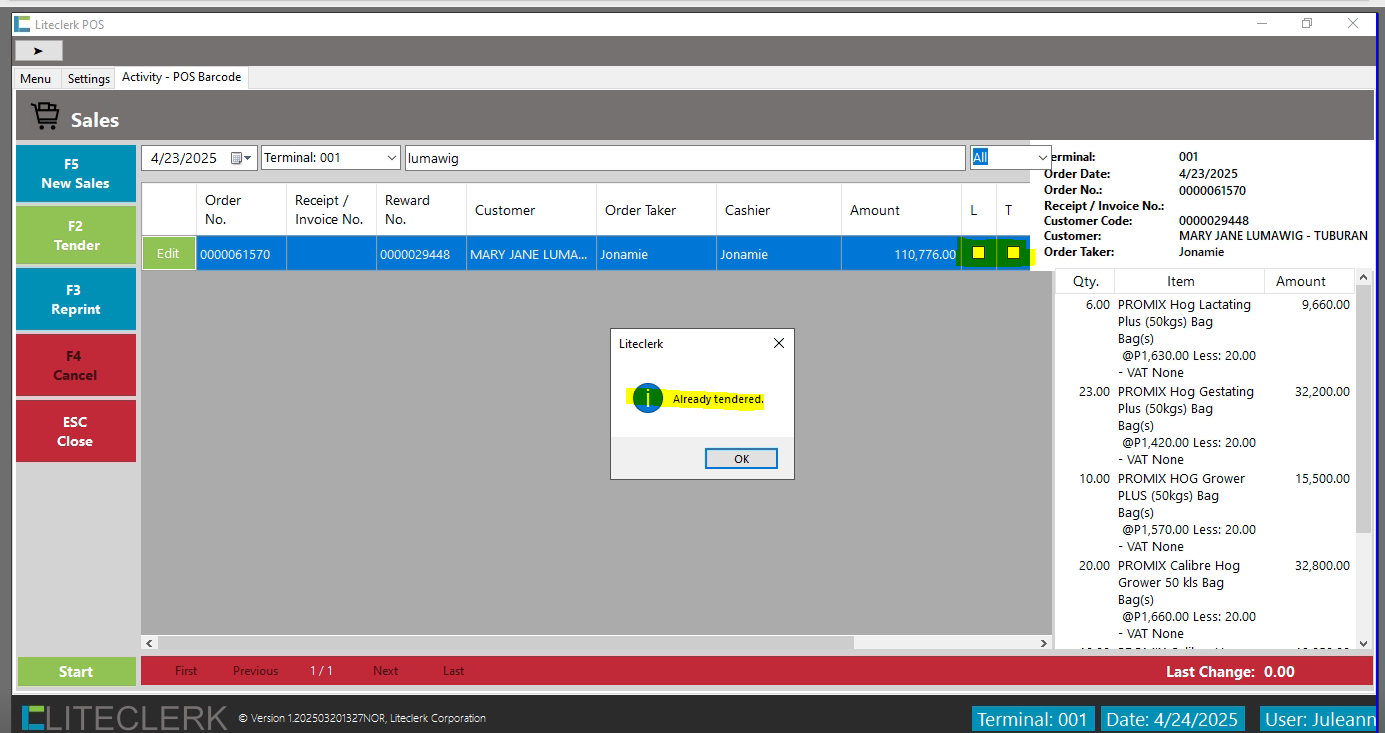Viewport: 1385px width, 733px height.
Task: Click the green Start button
Action: point(76,672)
